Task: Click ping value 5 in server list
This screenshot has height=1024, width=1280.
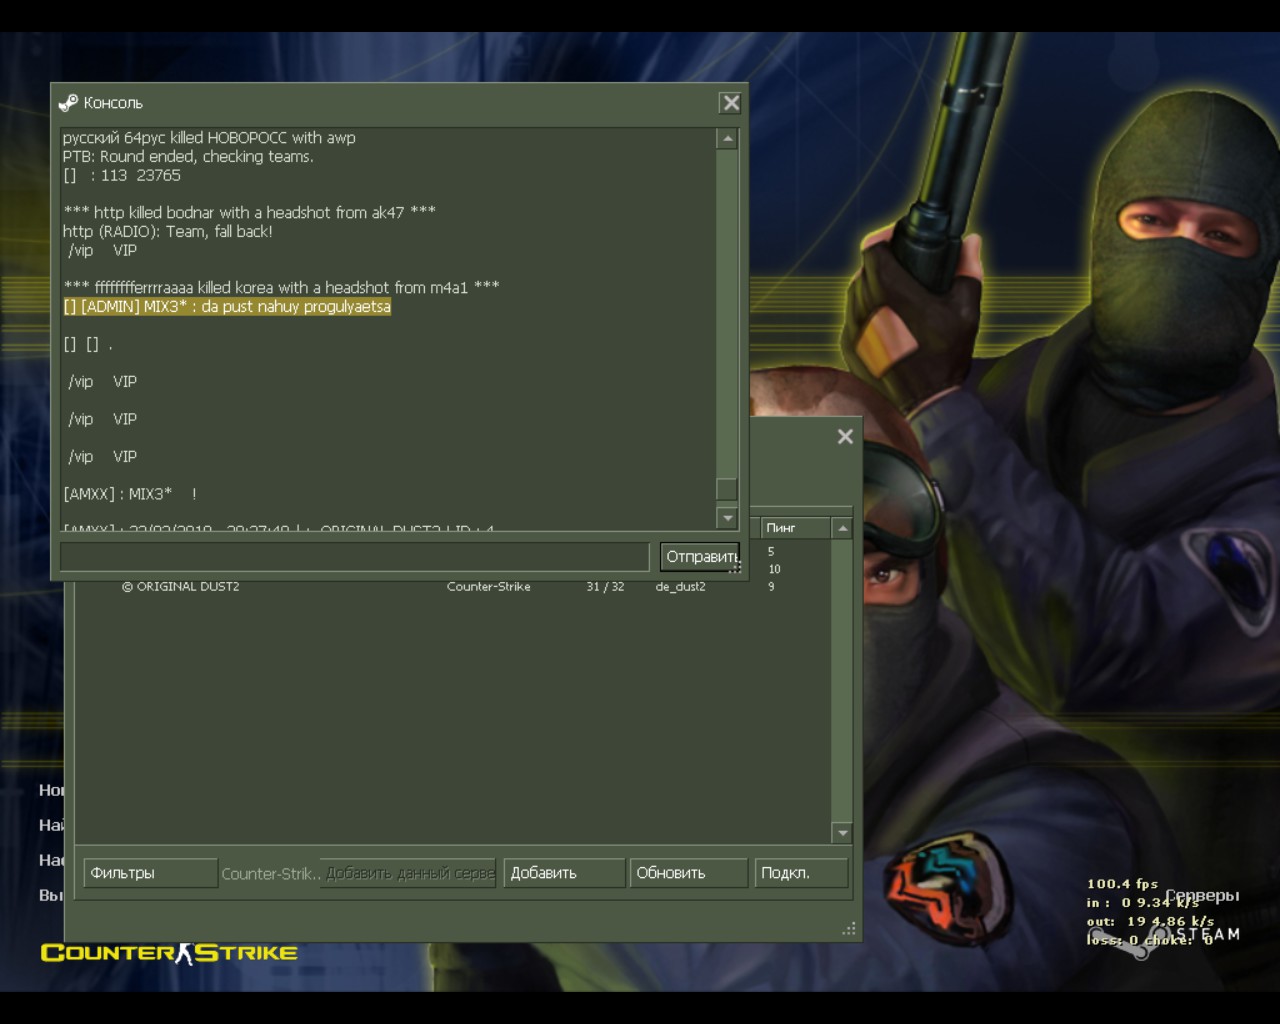Action: (771, 551)
